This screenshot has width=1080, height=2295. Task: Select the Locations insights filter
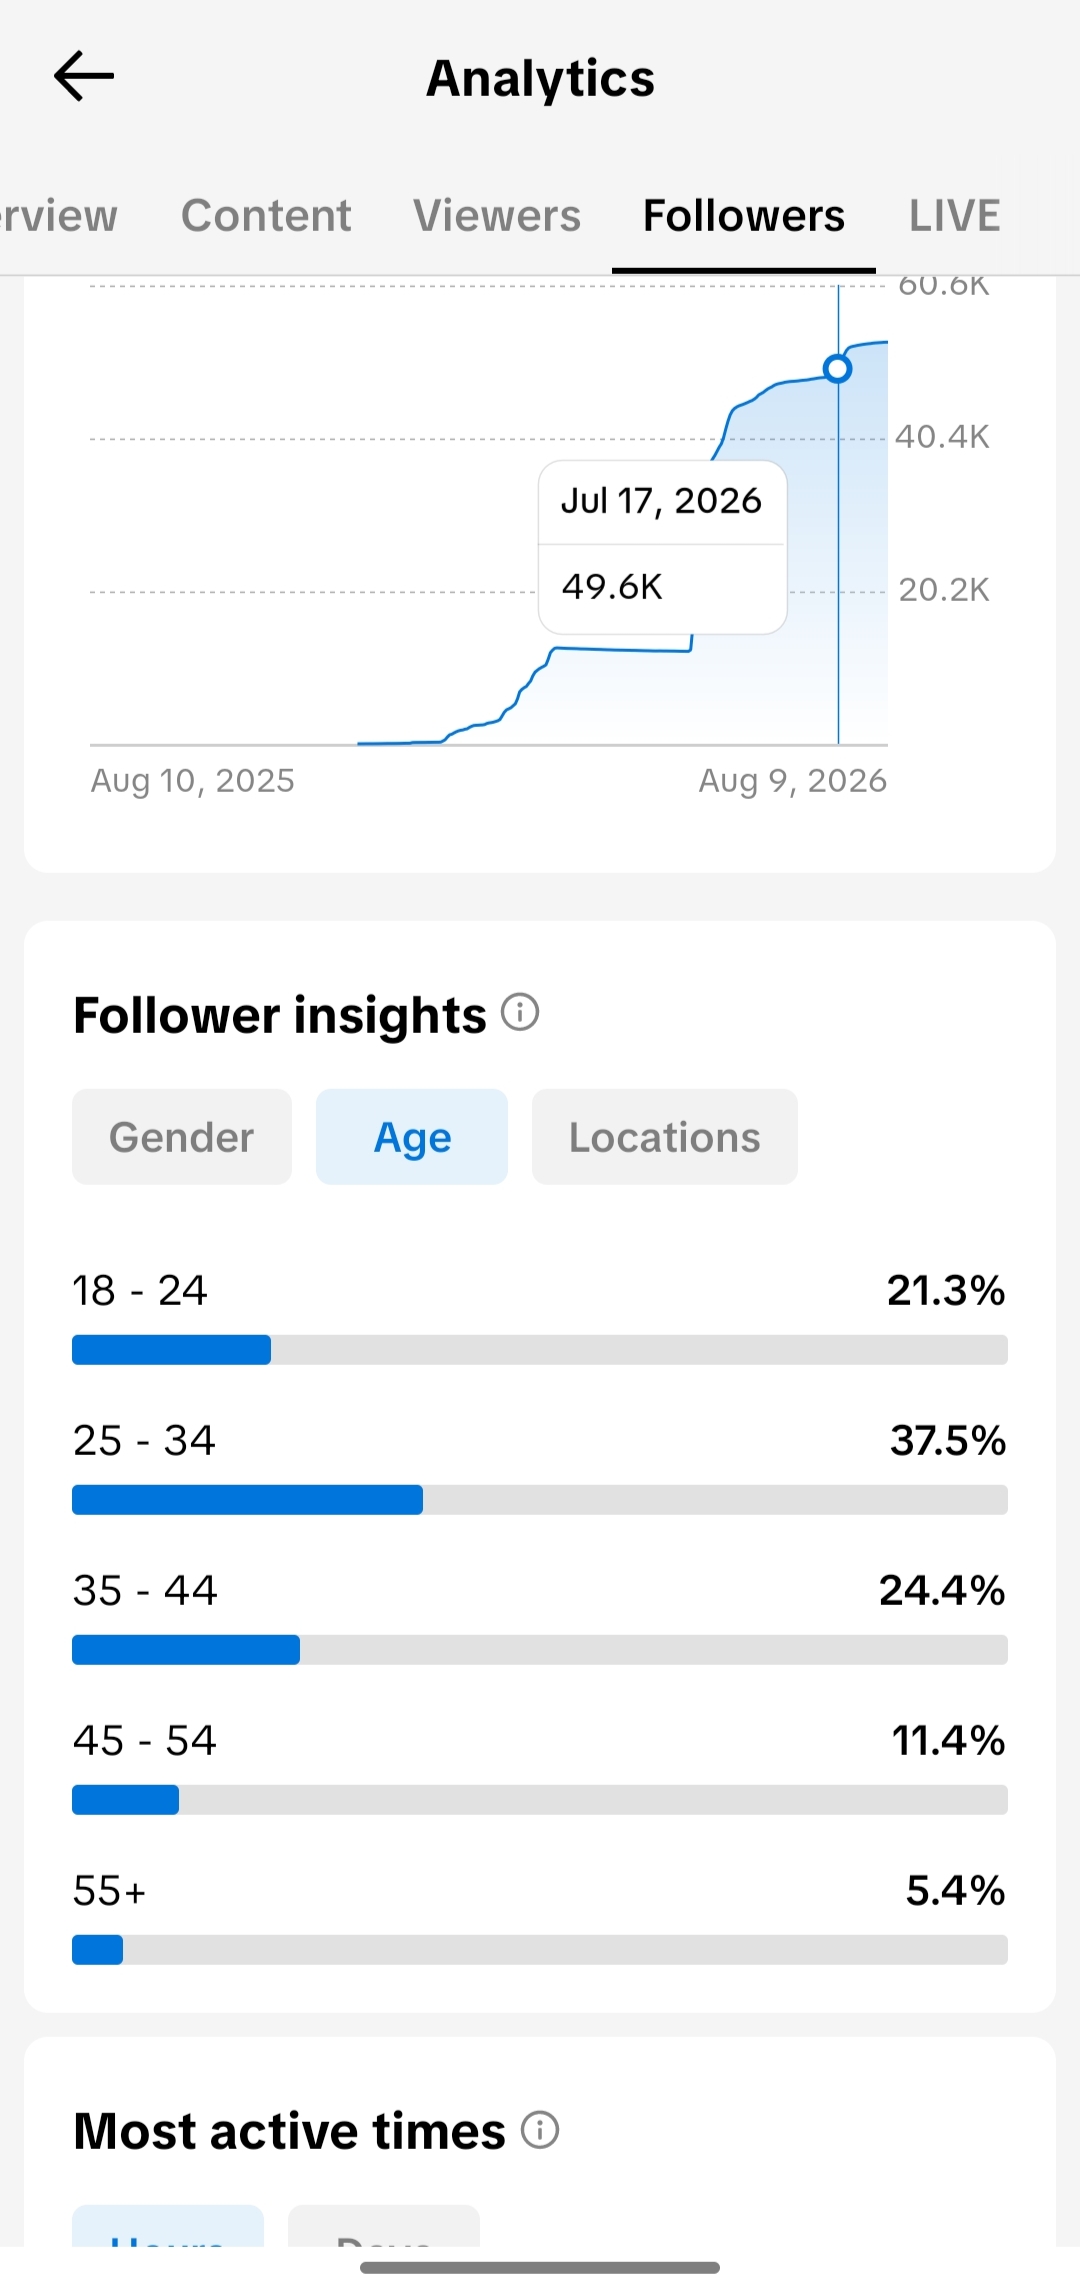[x=665, y=1137]
